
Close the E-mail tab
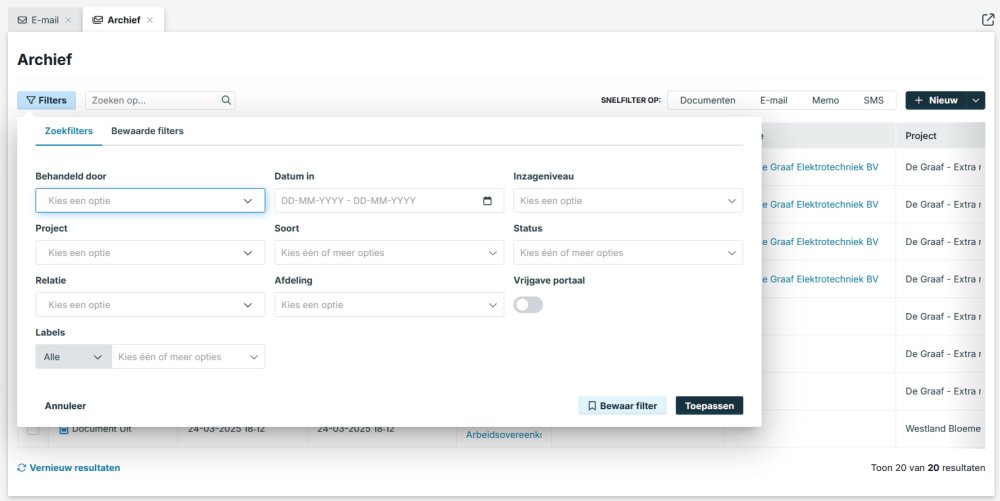[68, 20]
